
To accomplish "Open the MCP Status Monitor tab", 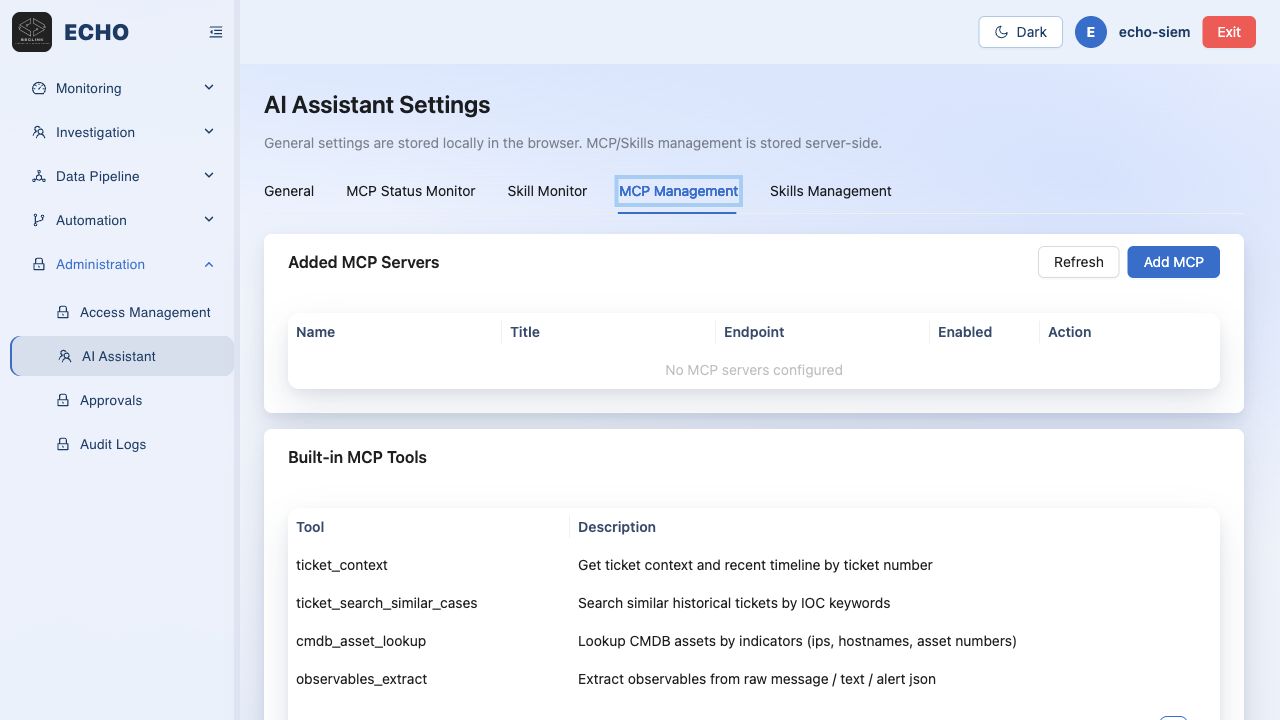I will tap(411, 191).
